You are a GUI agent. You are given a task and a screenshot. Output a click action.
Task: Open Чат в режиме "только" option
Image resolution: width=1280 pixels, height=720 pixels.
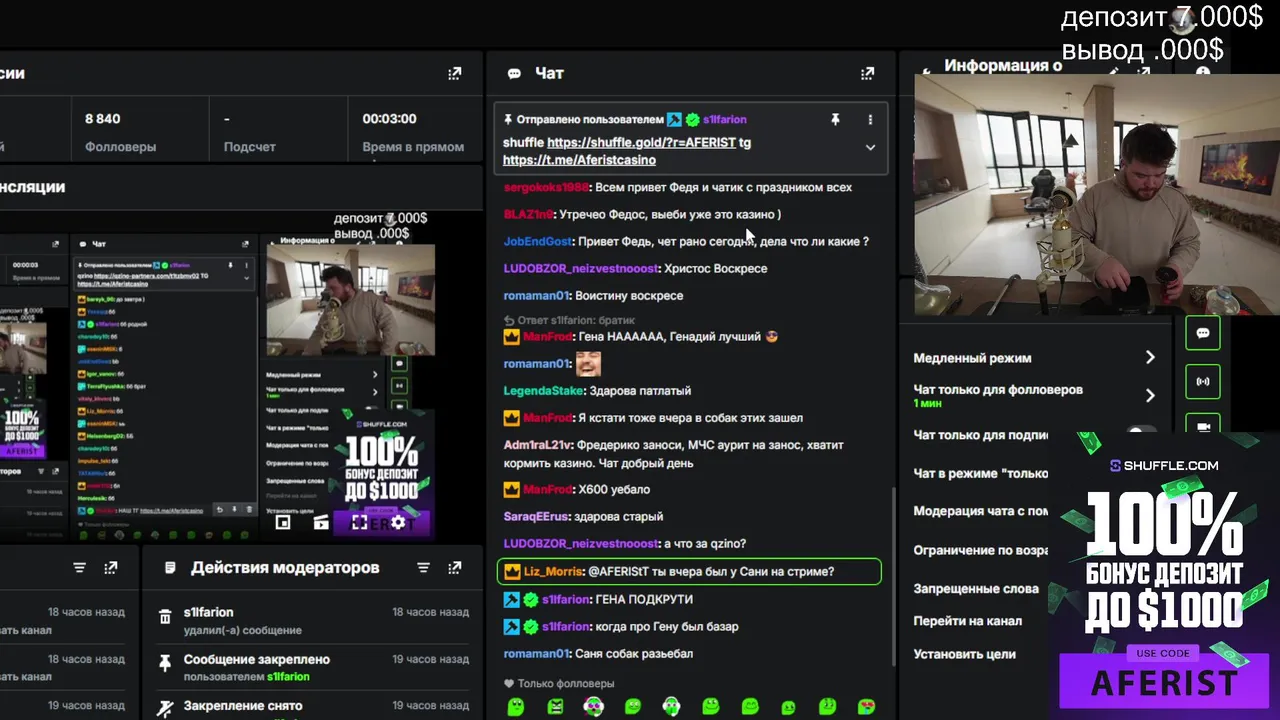[980, 473]
